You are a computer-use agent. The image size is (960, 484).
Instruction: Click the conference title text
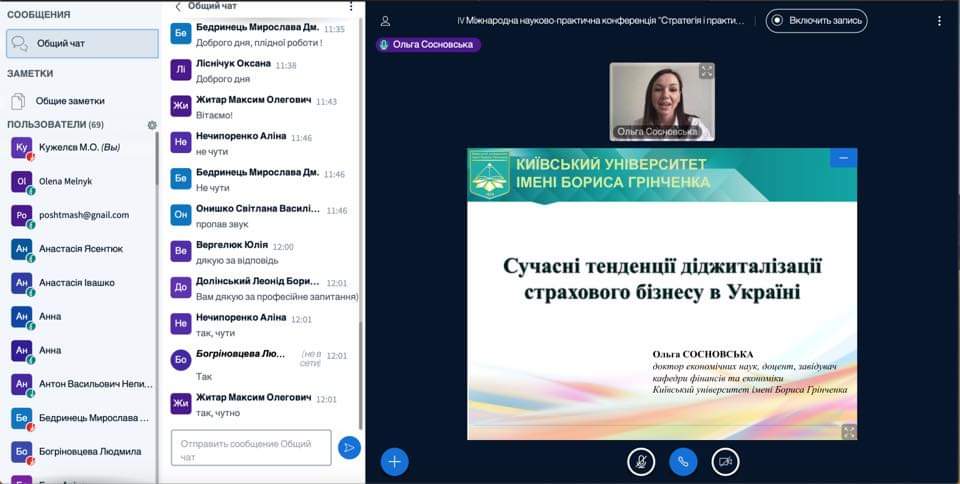coord(601,21)
